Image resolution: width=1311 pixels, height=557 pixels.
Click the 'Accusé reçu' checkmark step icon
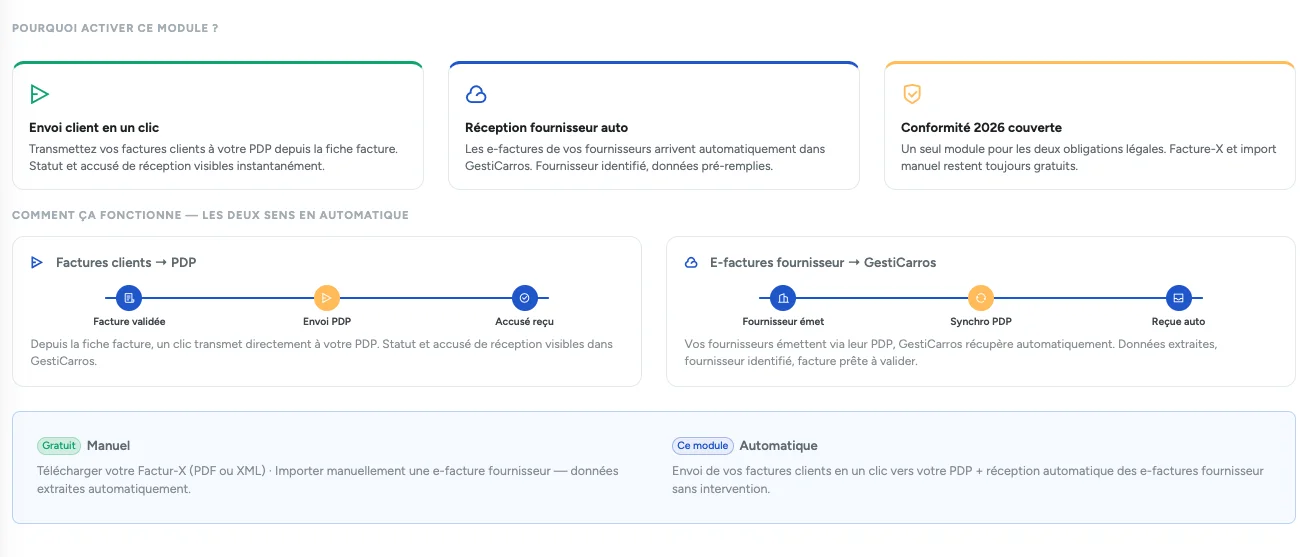(x=525, y=298)
